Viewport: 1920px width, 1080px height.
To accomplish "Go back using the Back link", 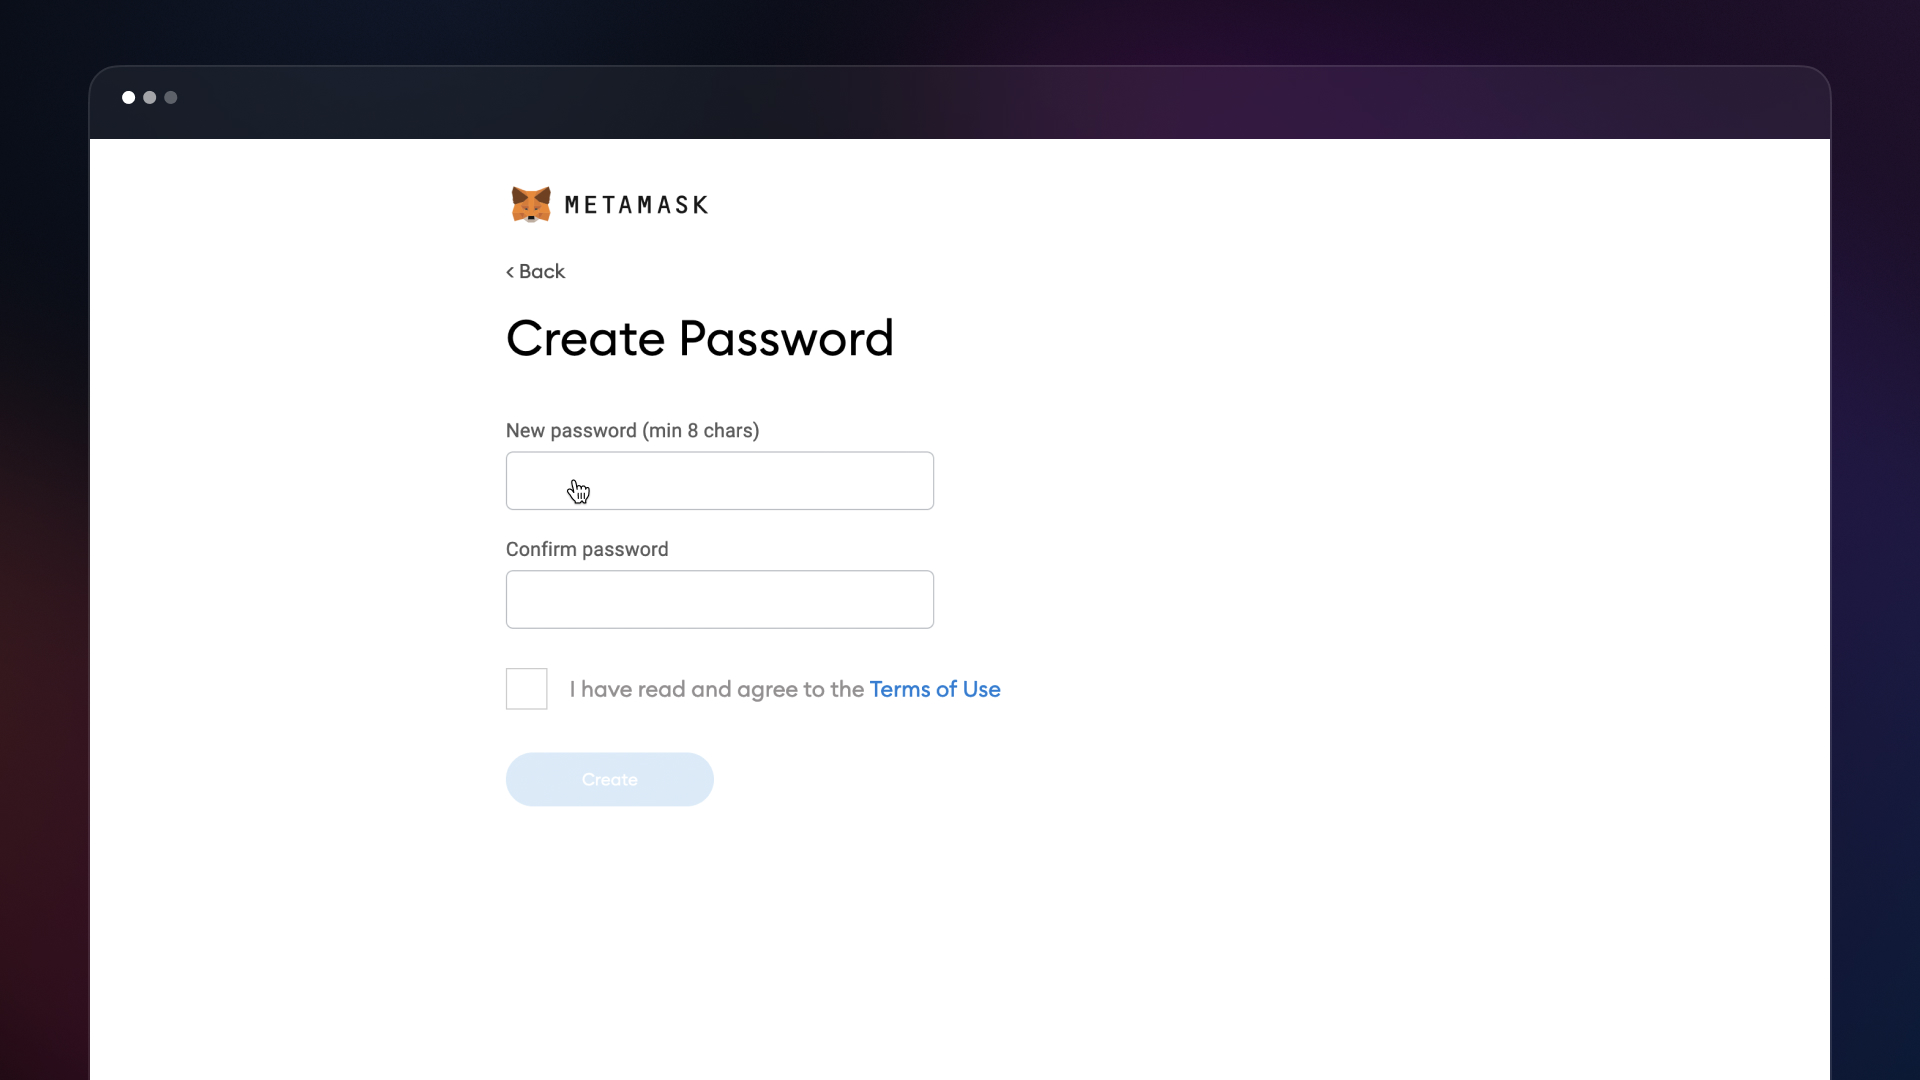I will tap(541, 272).
